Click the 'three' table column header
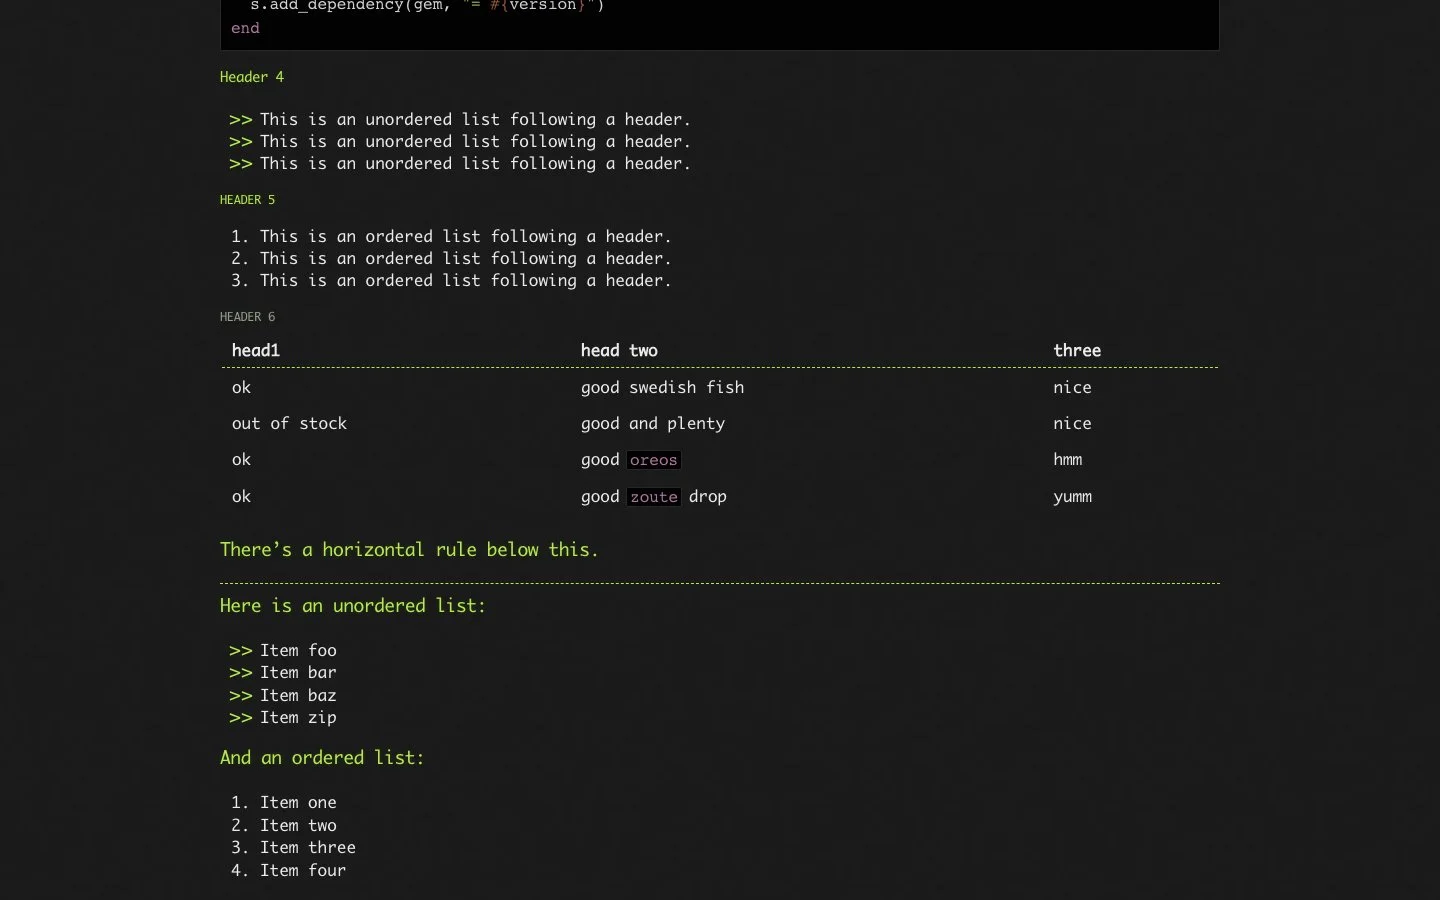This screenshot has width=1440, height=900. (x=1077, y=351)
